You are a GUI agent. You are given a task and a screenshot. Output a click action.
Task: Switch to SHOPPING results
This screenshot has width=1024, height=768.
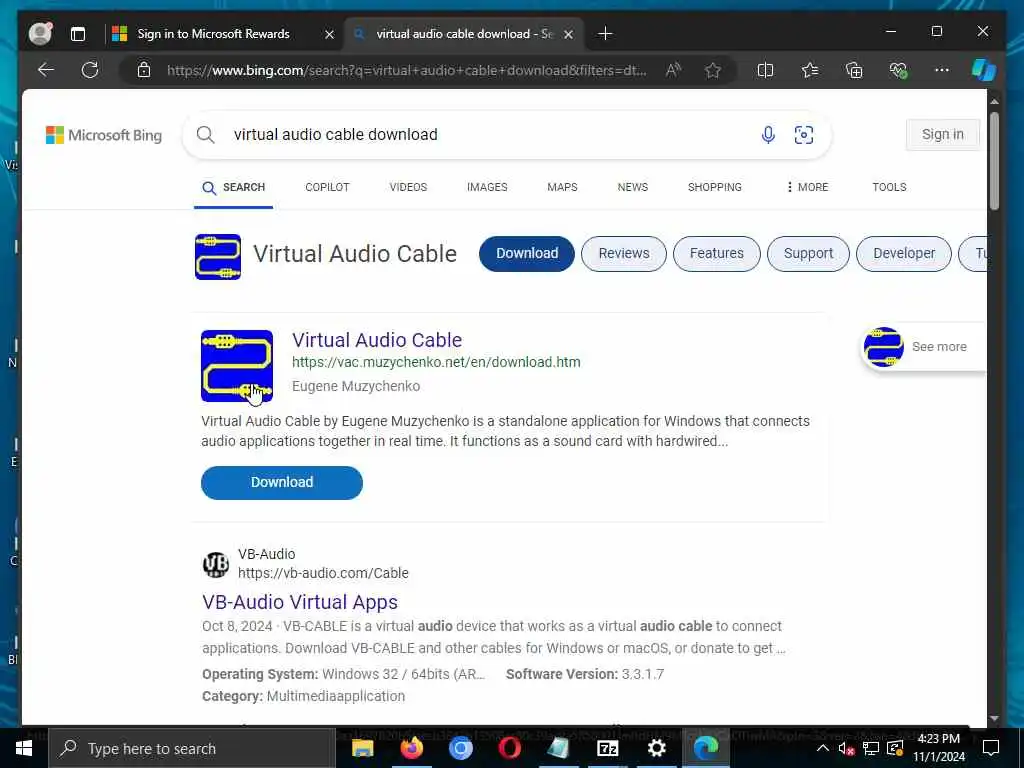(x=714, y=187)
